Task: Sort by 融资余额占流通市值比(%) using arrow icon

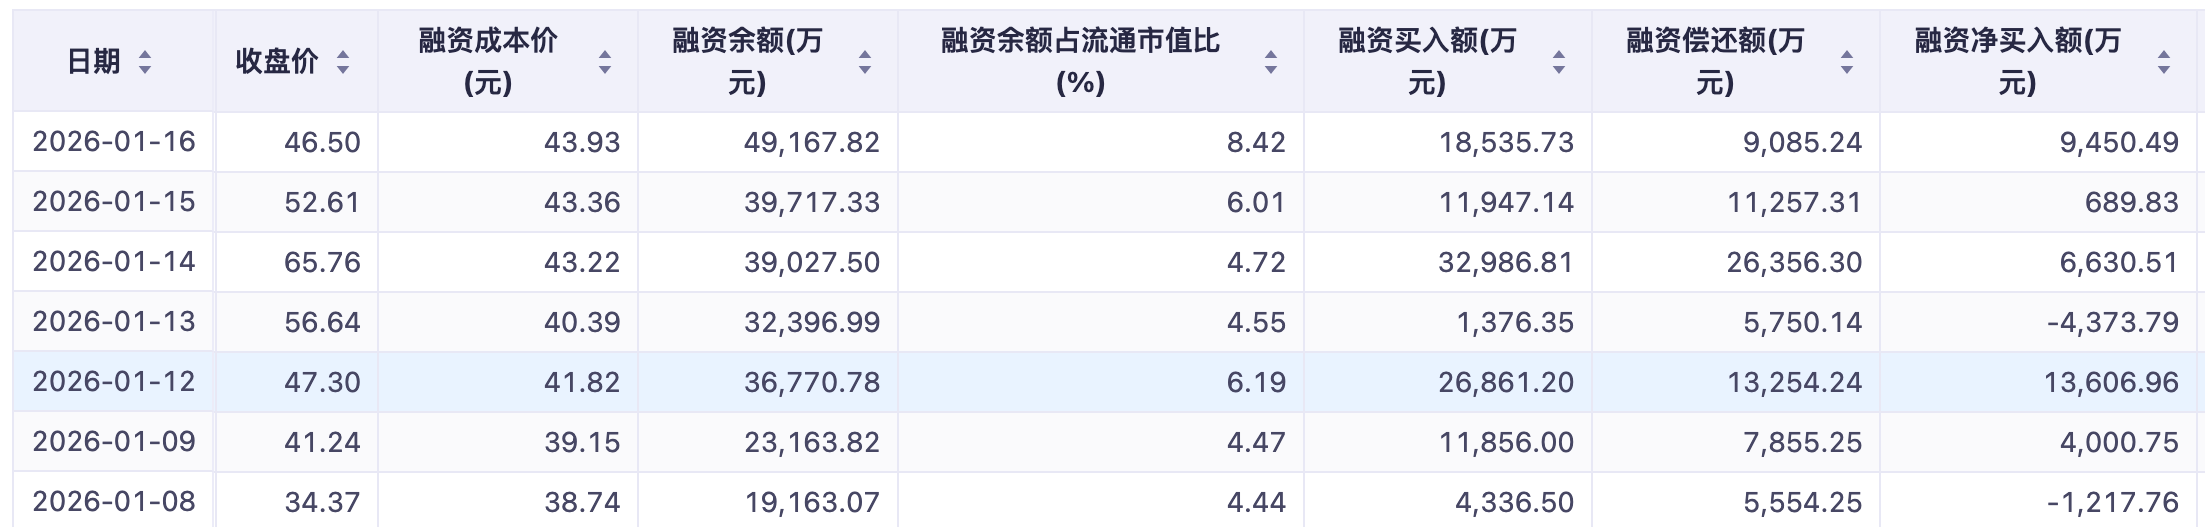Action: pos(1271,62)
